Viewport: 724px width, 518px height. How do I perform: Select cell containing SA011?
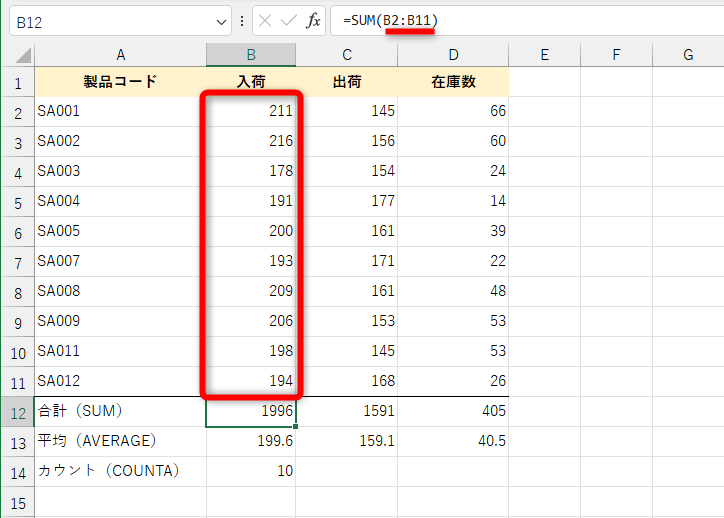pyautogui.click(x=121, y=351)
